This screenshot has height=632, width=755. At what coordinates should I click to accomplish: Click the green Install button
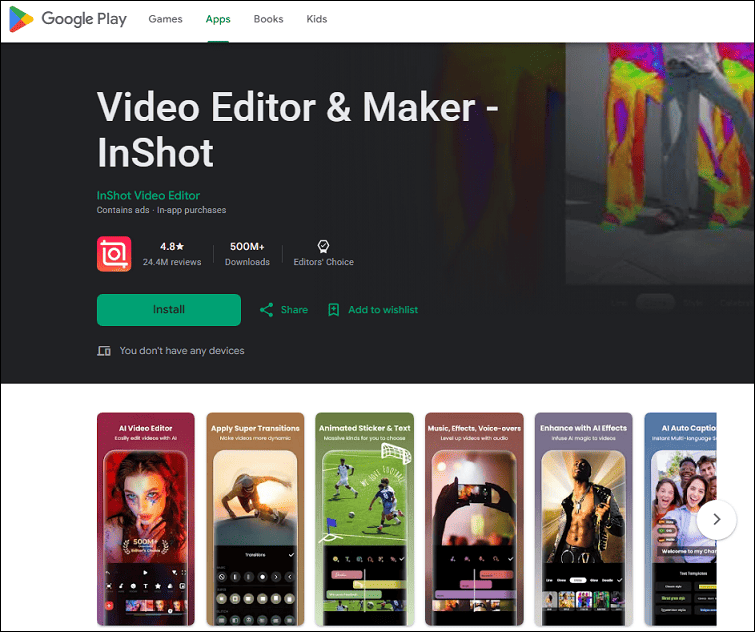pos(169,310)
